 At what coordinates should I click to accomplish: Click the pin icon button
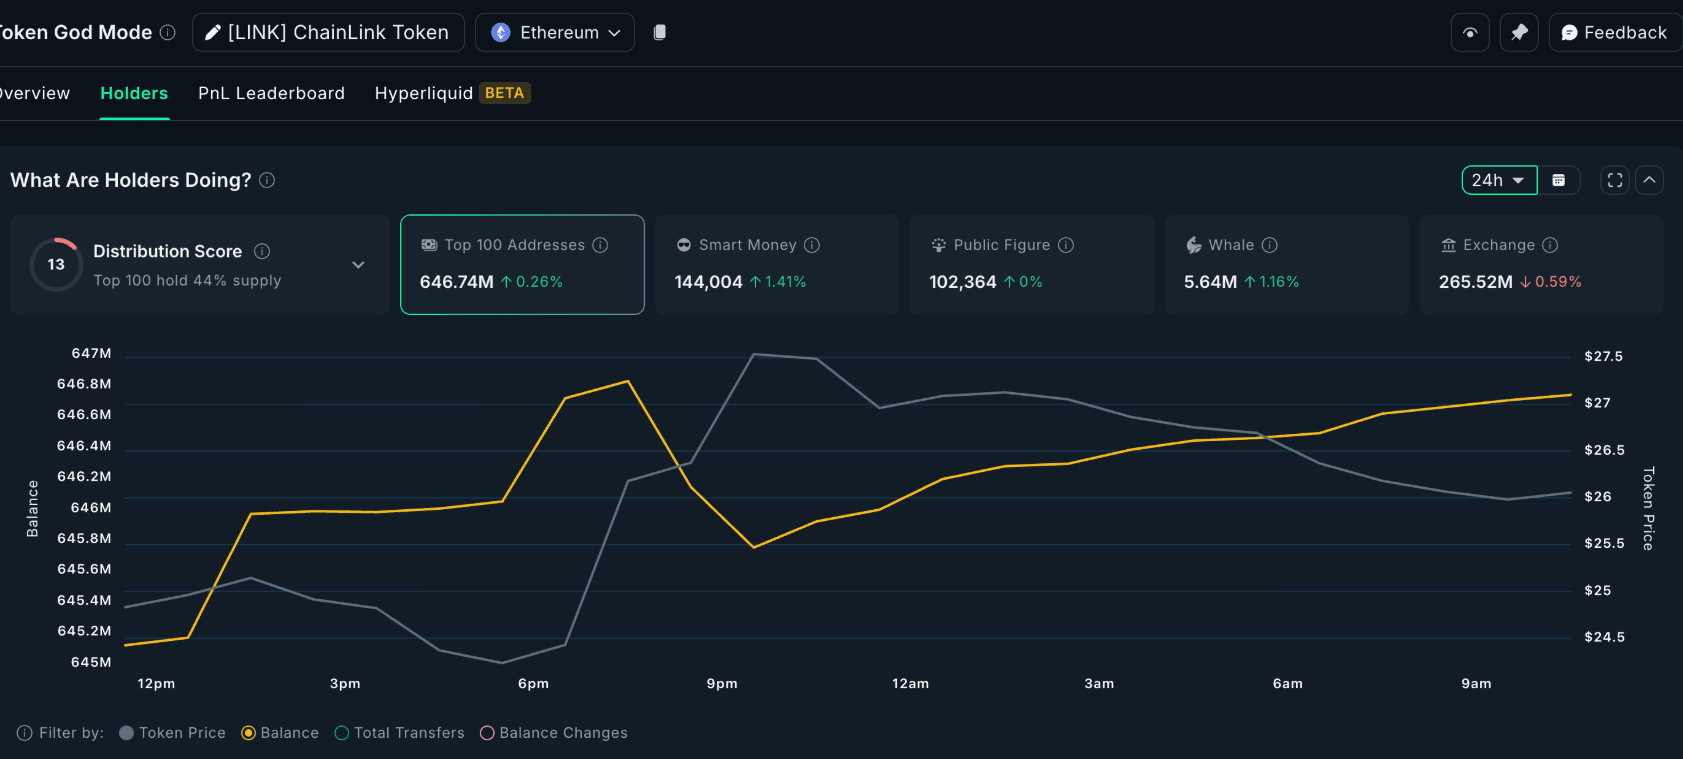pyautogui.click(x=1519, y=33)
